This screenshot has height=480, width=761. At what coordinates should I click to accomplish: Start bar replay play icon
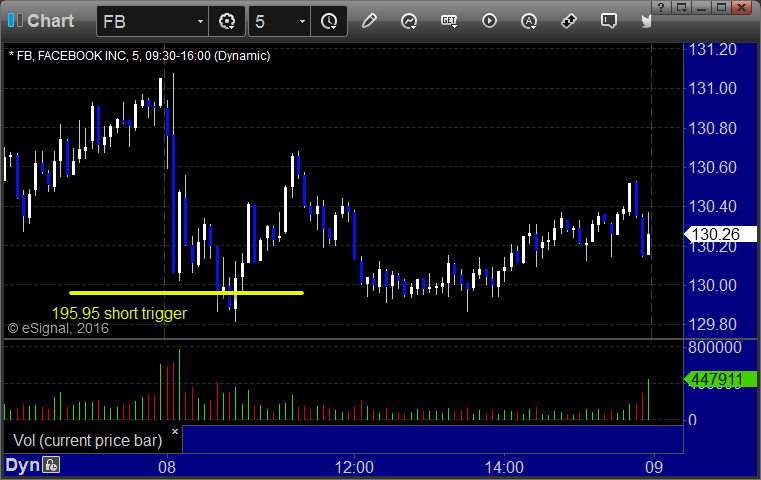[489, 21]
